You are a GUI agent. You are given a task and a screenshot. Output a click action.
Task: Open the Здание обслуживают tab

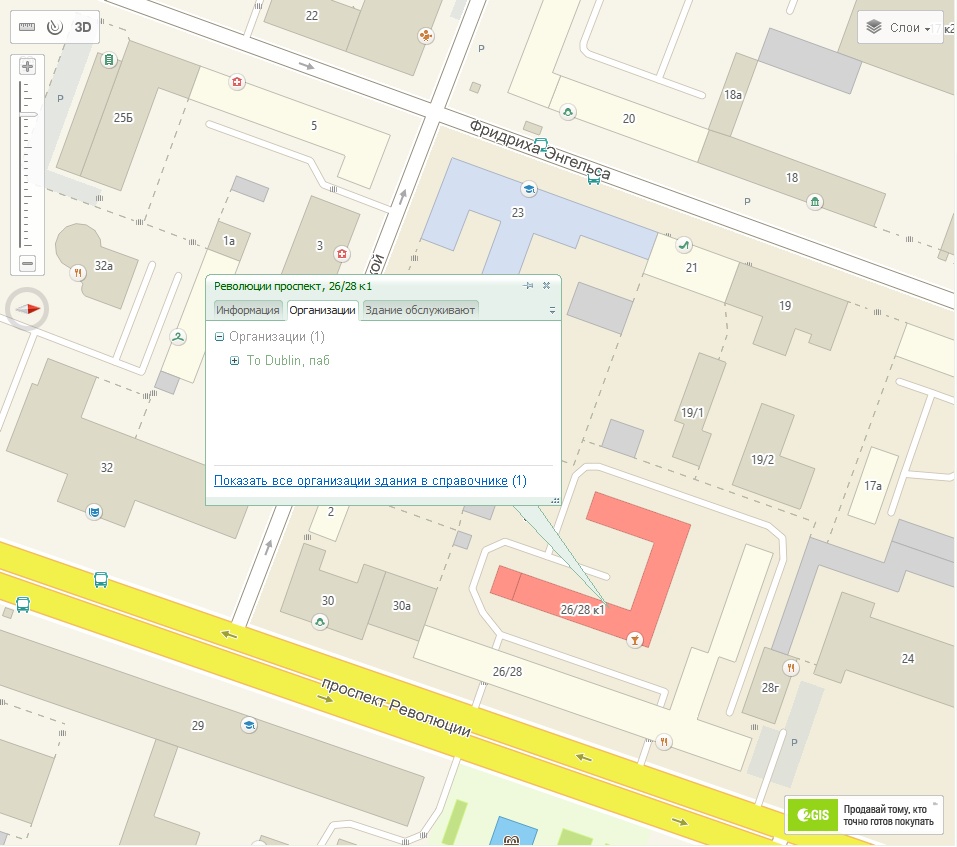pos(420,310)
